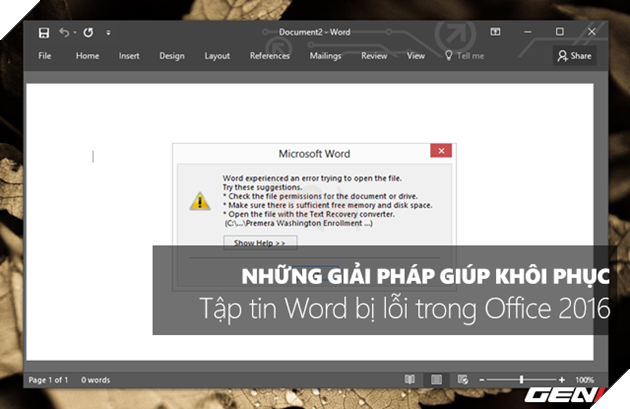Minimize the Word window
This screenshot has height=409, width=630.
[528, 32]
